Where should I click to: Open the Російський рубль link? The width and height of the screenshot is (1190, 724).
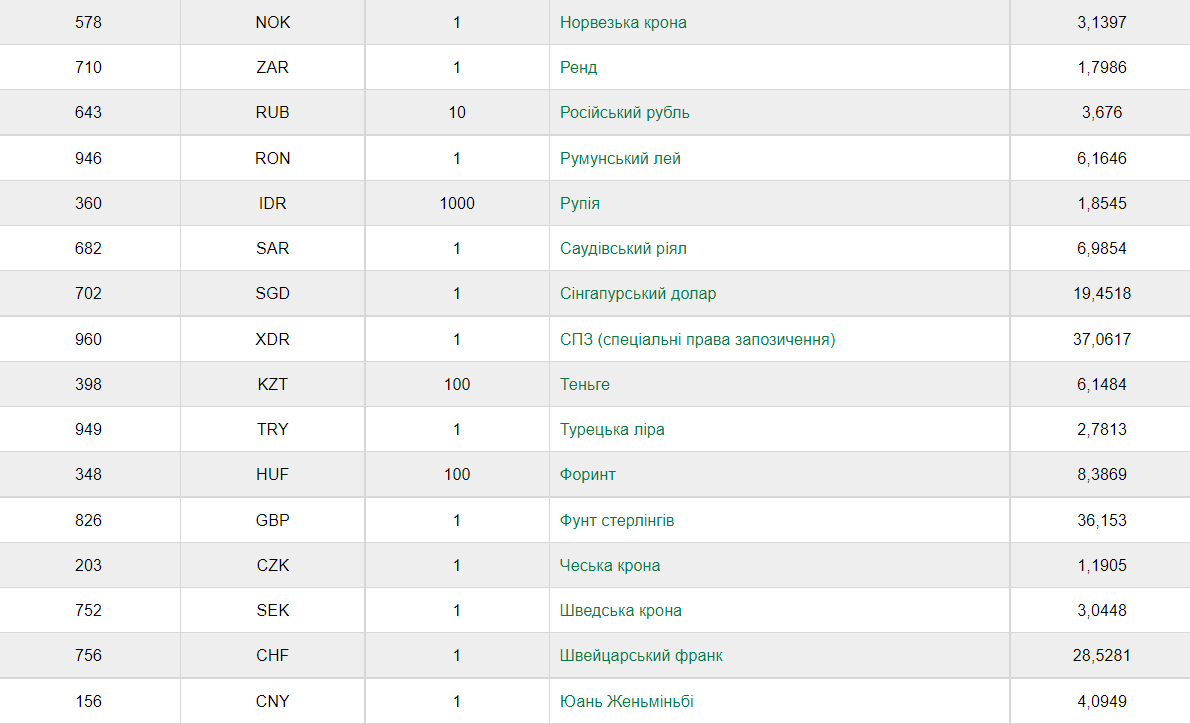point(624,113)
